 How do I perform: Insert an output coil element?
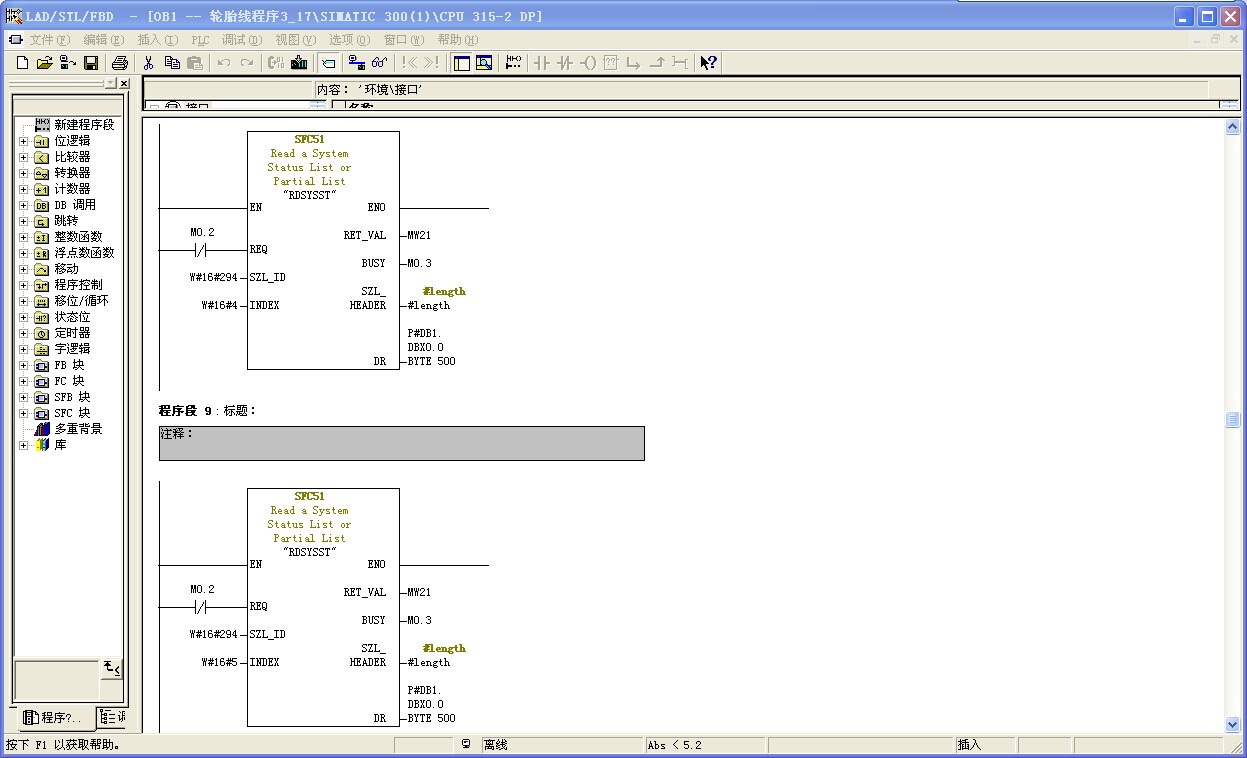point(588,63)
